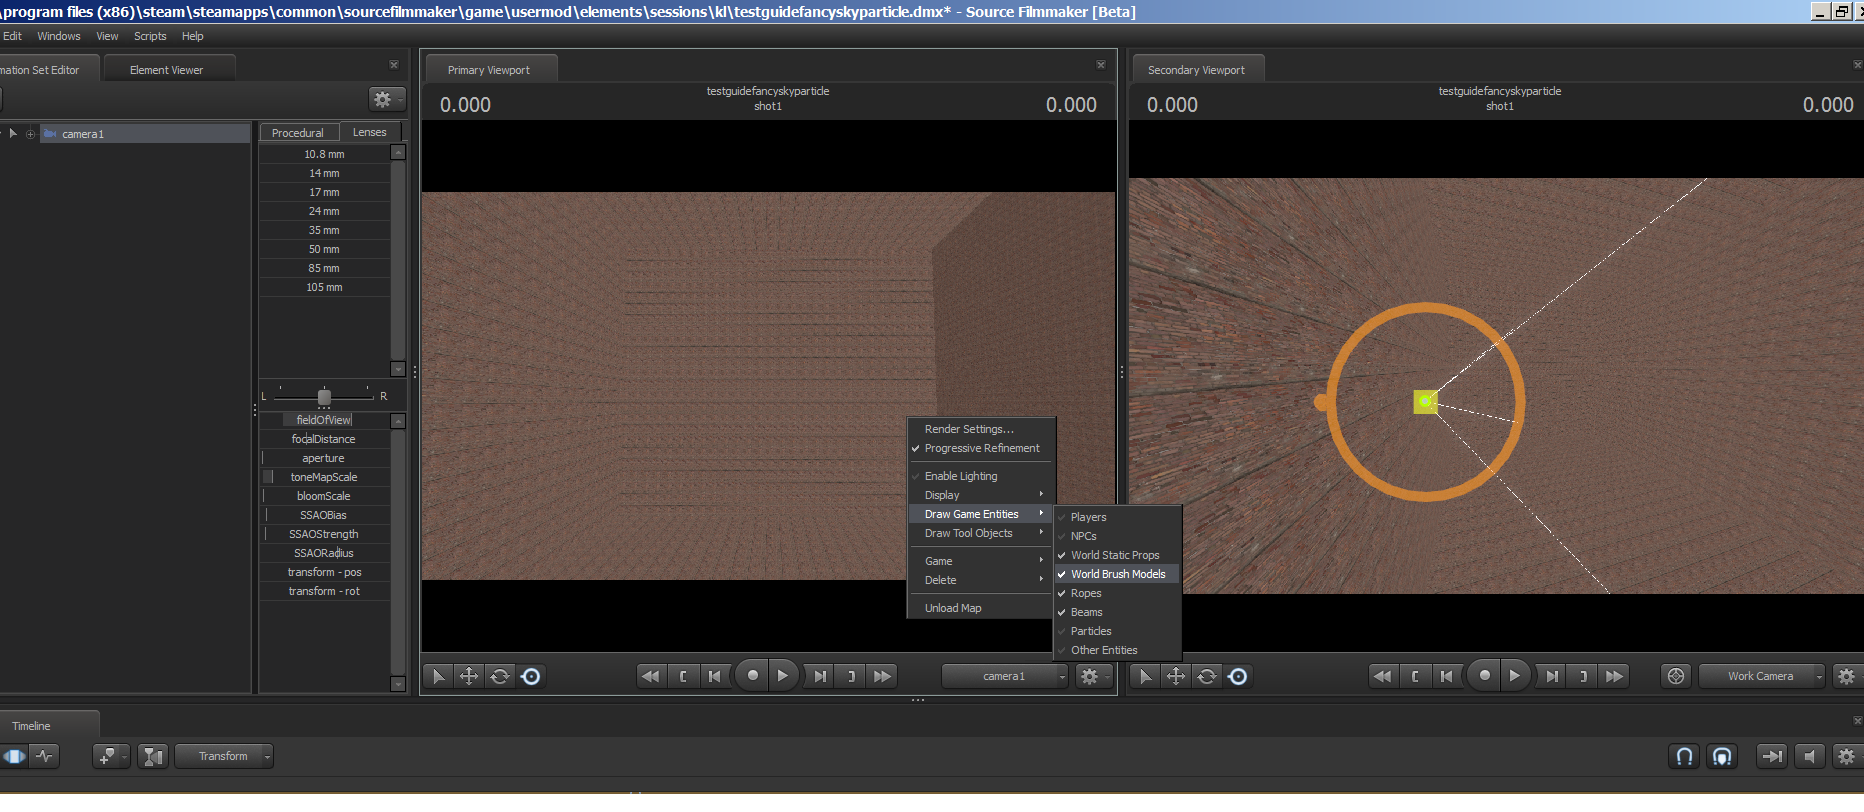The image size is (1864, 812).
Task: Click the target icon beside Work Camera
Action: tap(1676, 677)
